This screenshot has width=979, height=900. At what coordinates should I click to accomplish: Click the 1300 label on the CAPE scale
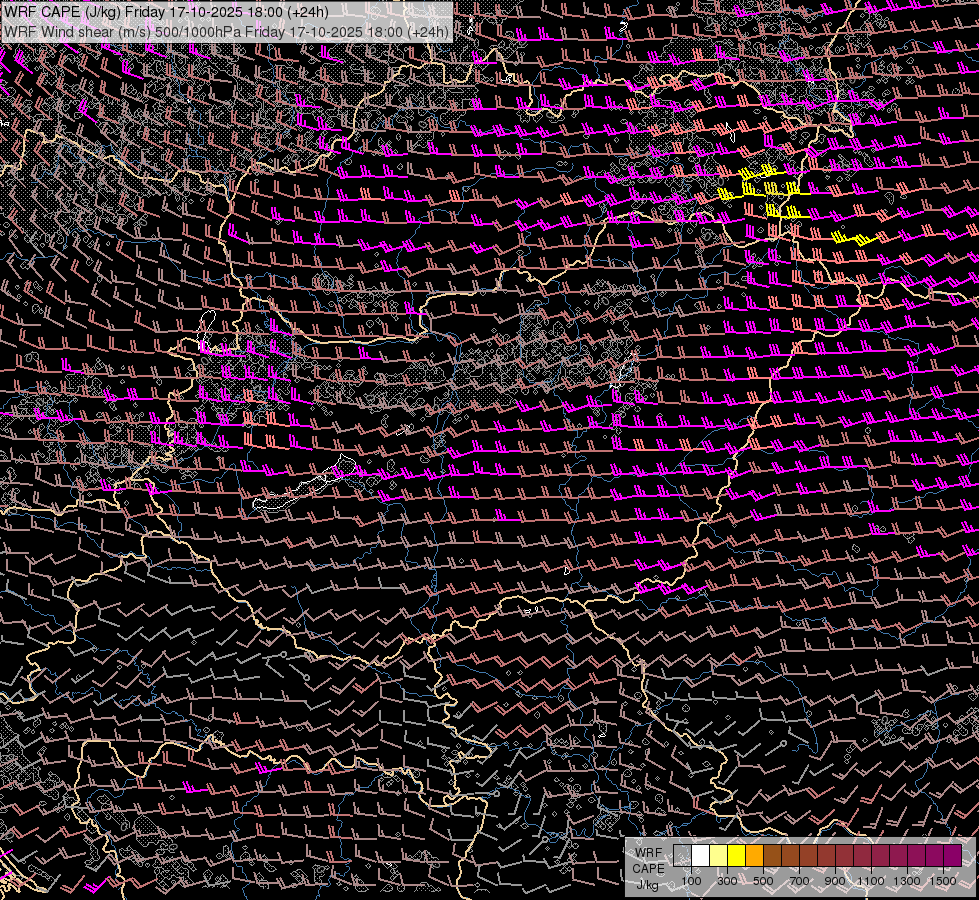pos(907,881)
